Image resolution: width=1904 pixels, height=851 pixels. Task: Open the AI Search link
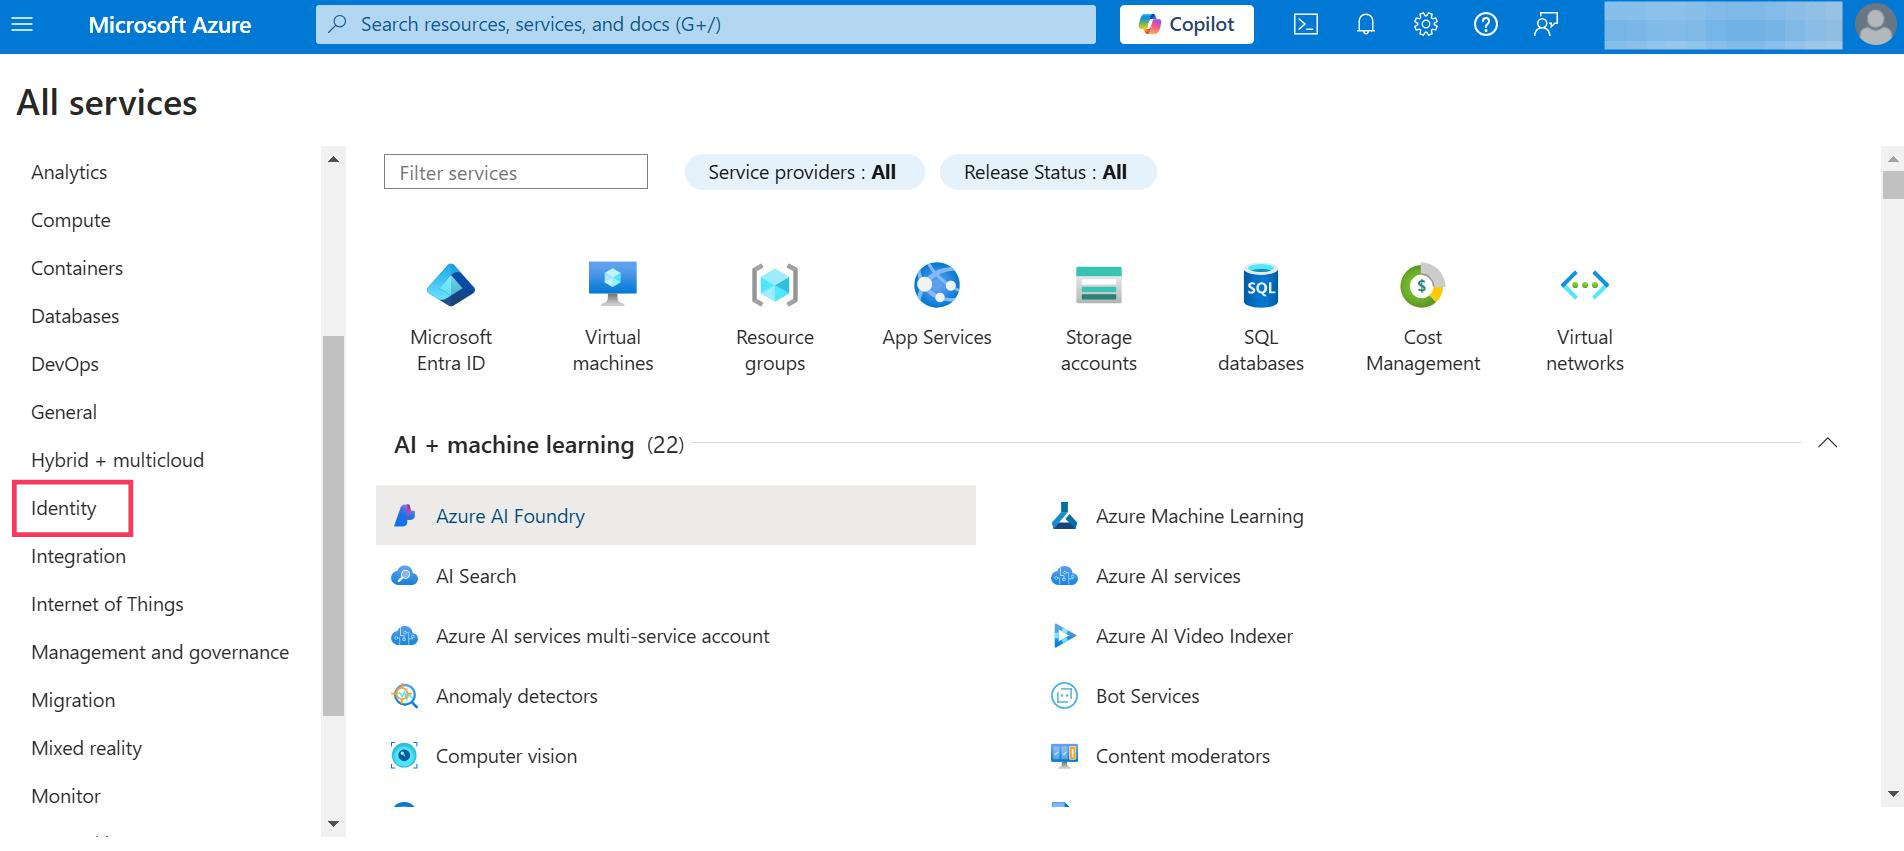[x=476, y=576]
